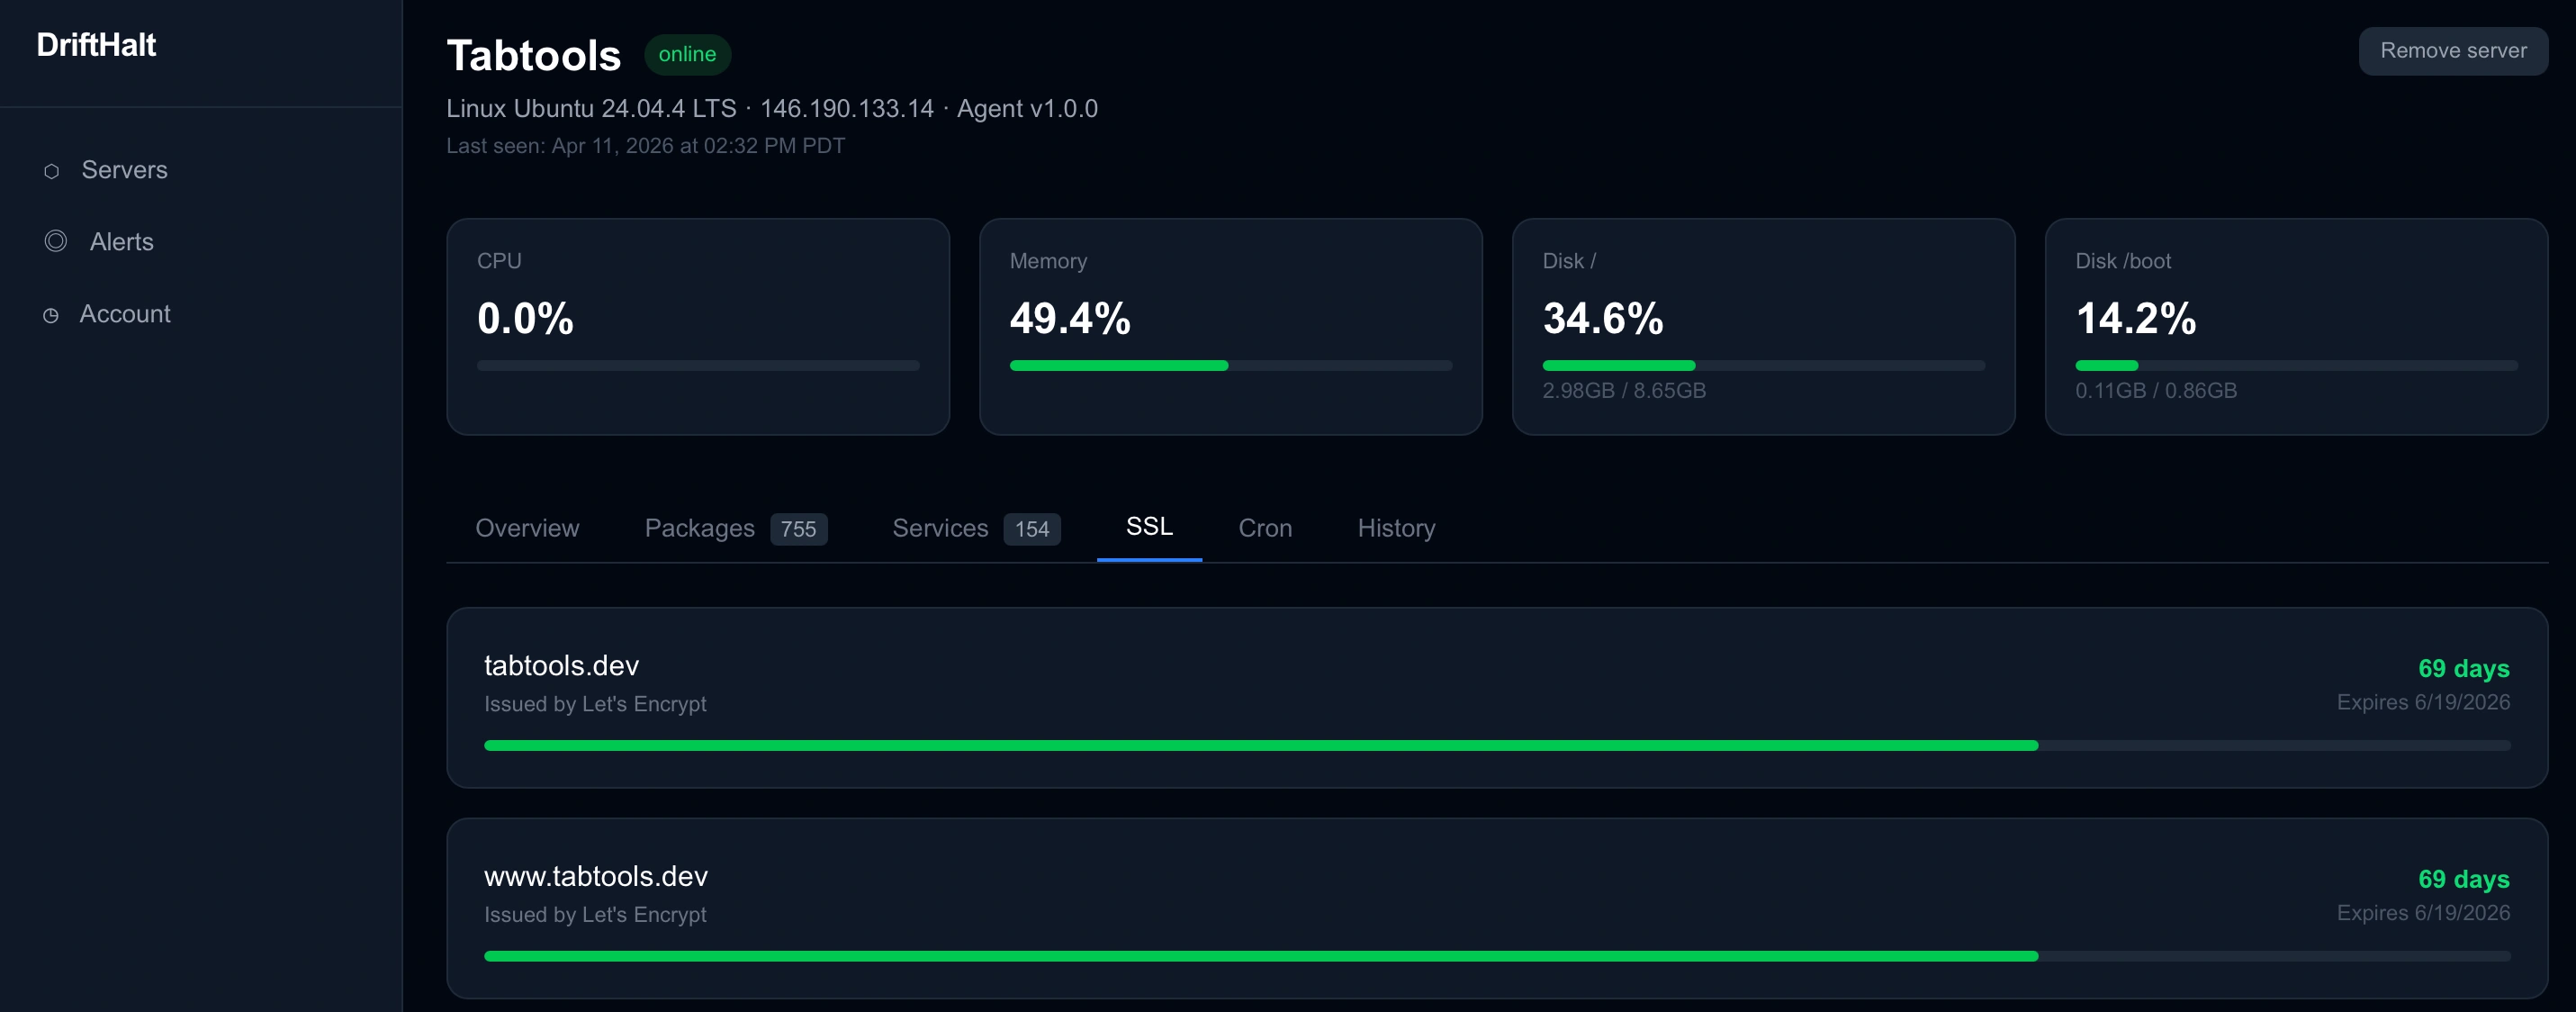Image resolution: width=2576 pixels, height=1012 pixels.
Task: Click the Memory card label
Action: coord(1048,261)
